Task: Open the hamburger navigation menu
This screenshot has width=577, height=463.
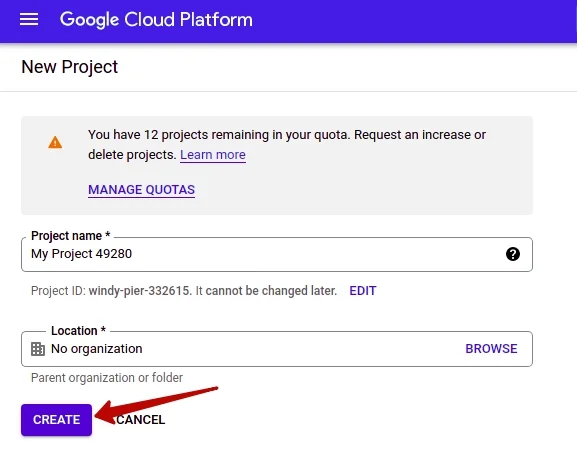Action: pos(29,20)
